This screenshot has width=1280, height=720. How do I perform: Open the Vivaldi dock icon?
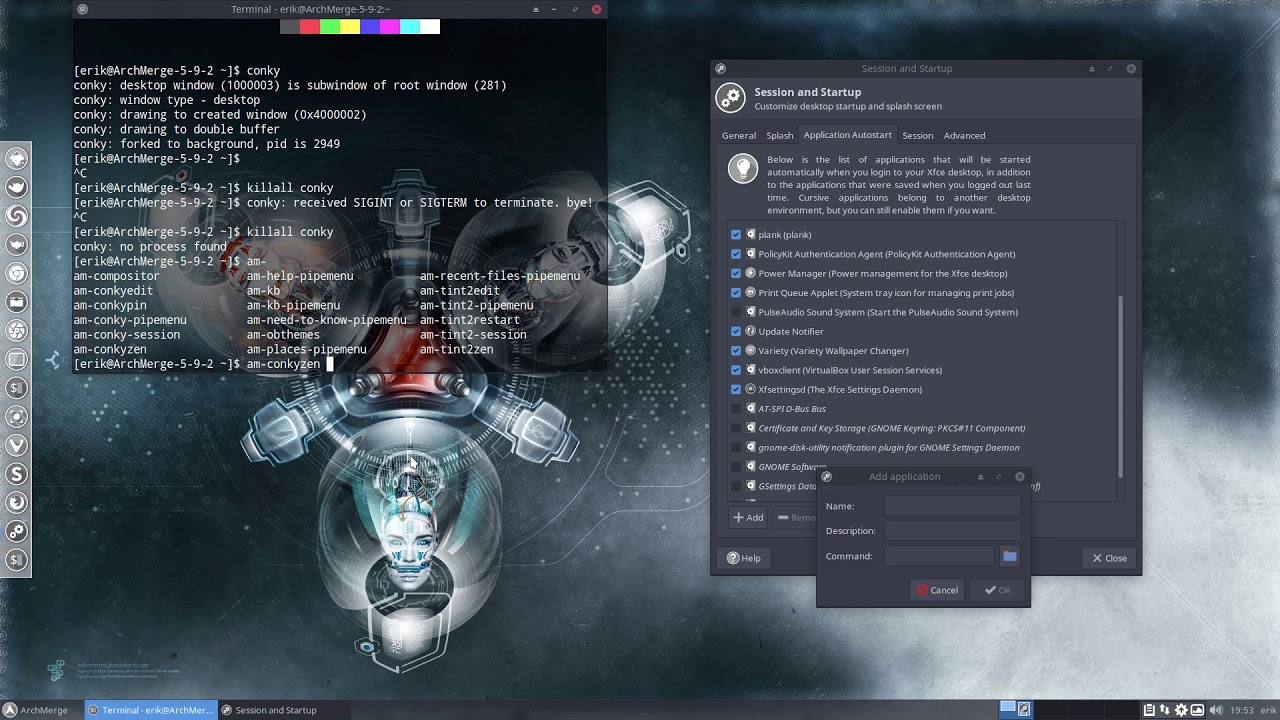[17, 445]
